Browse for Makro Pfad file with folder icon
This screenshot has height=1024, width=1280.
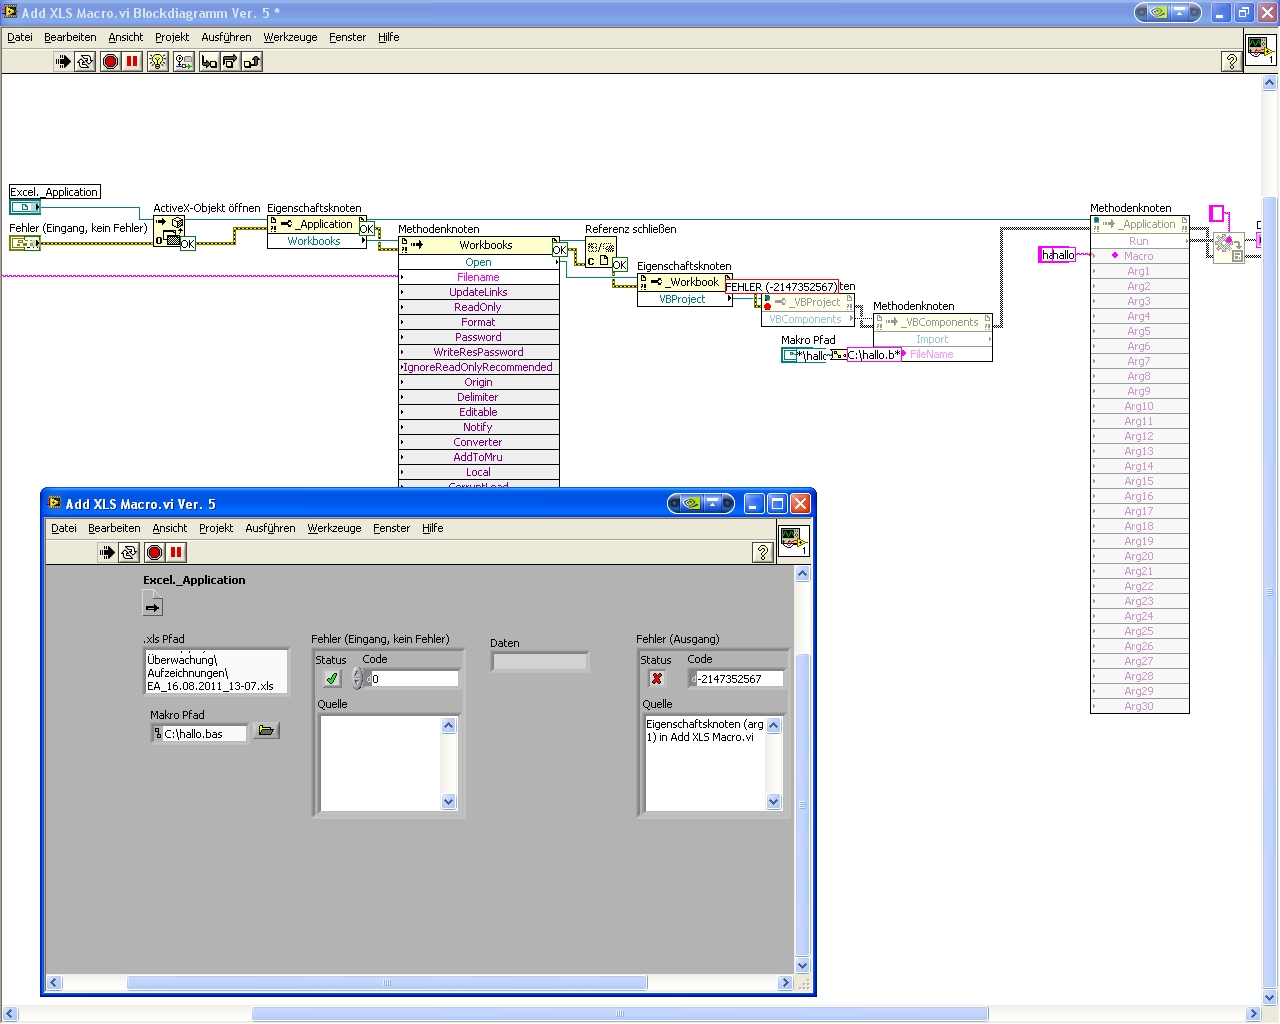(x=265, y=731)
